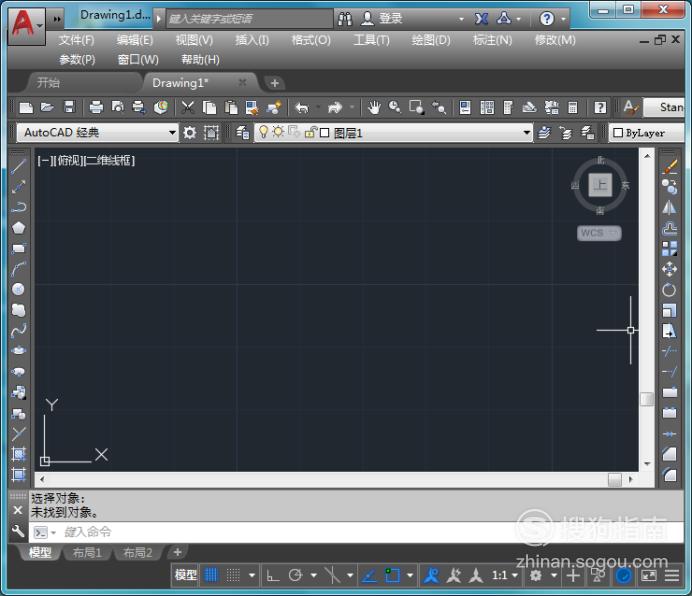Screen dimensions: 692x596
Task: Toggle grid display in status bar
Action: coord(211,575)
